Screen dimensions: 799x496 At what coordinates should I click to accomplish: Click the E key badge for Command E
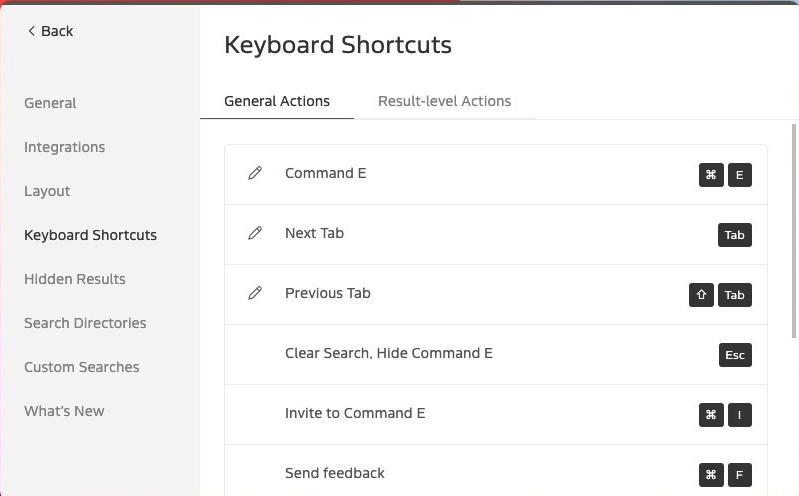coord(739,175)
